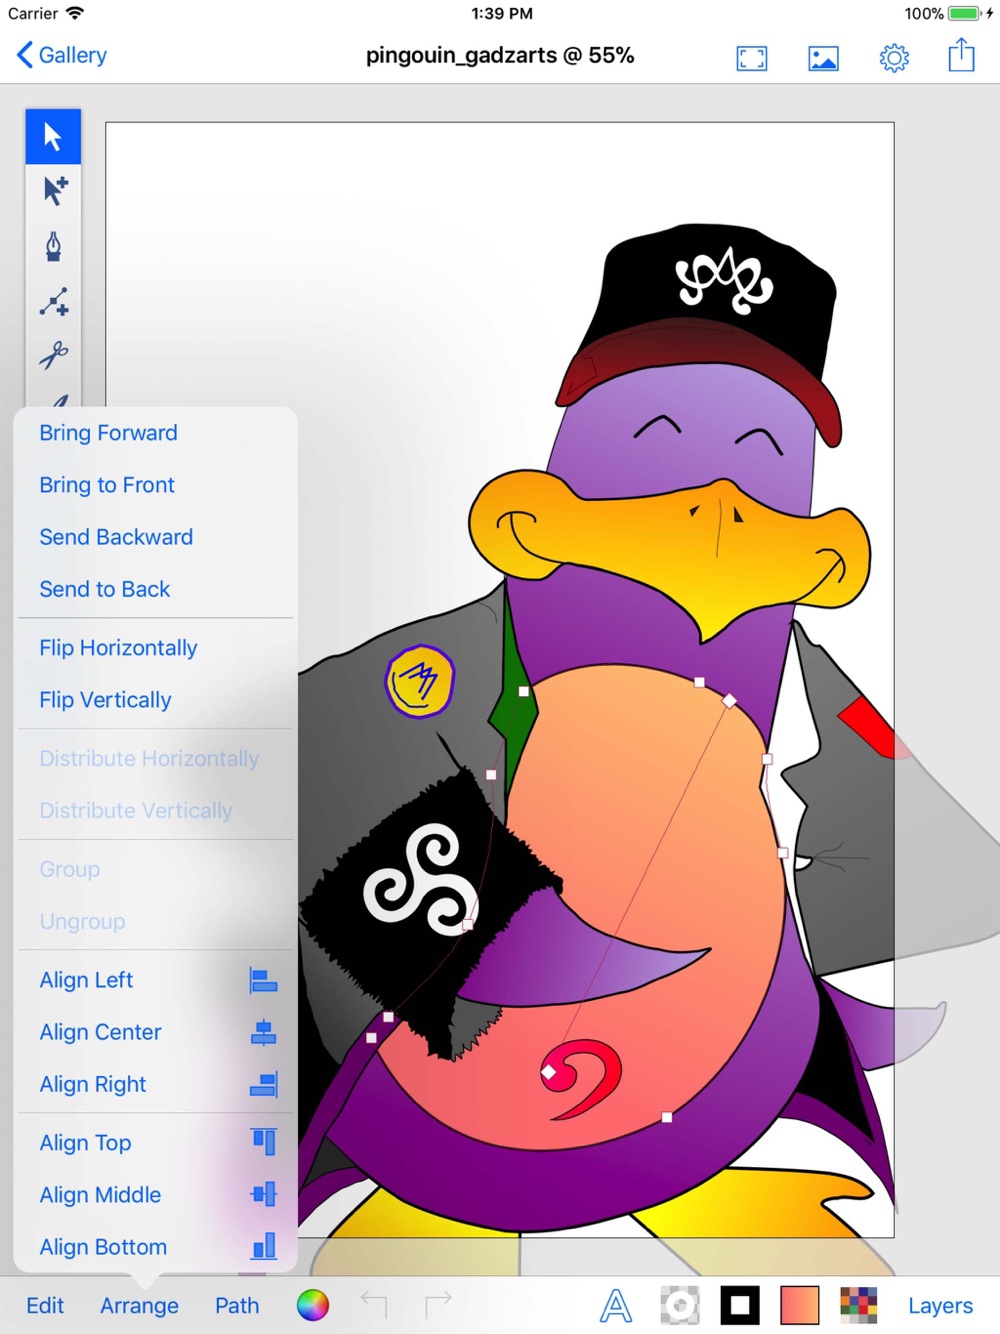The width and height of the screenshot is (1000, 1334).
Task: Open the black stroke color well
Action: point(740,1305)
